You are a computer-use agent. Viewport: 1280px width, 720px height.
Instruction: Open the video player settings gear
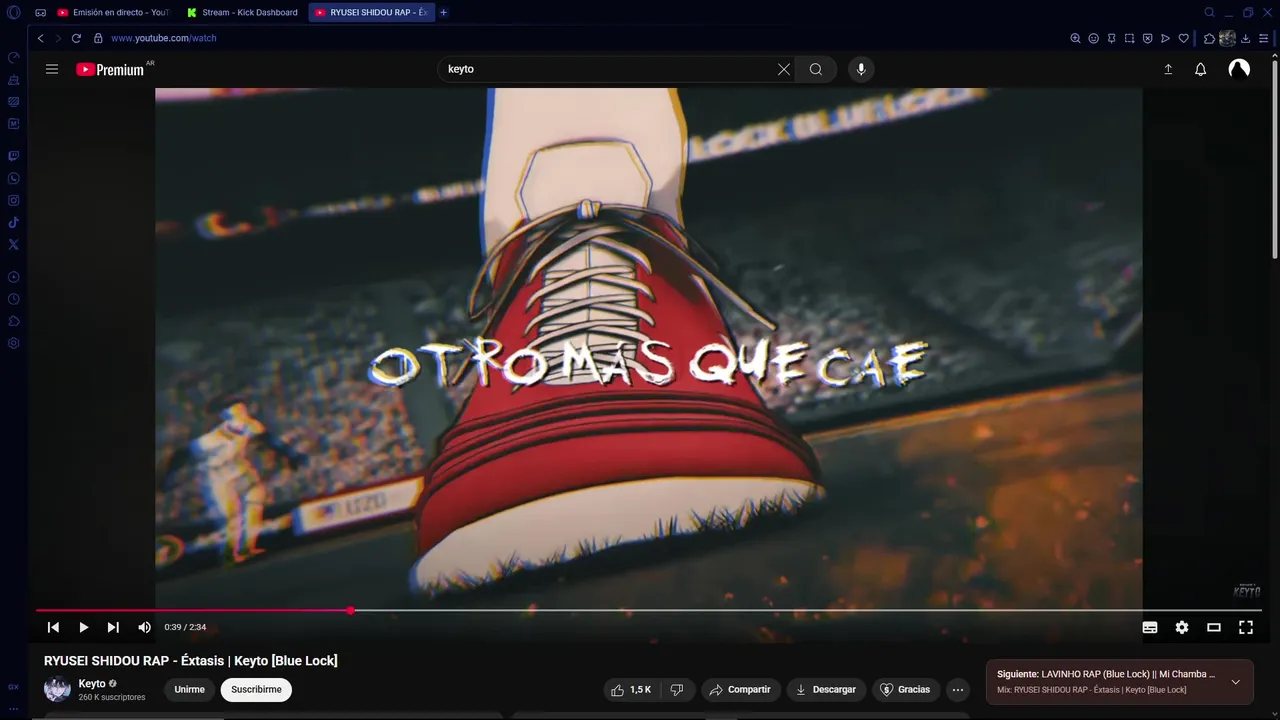[1182, 627]
